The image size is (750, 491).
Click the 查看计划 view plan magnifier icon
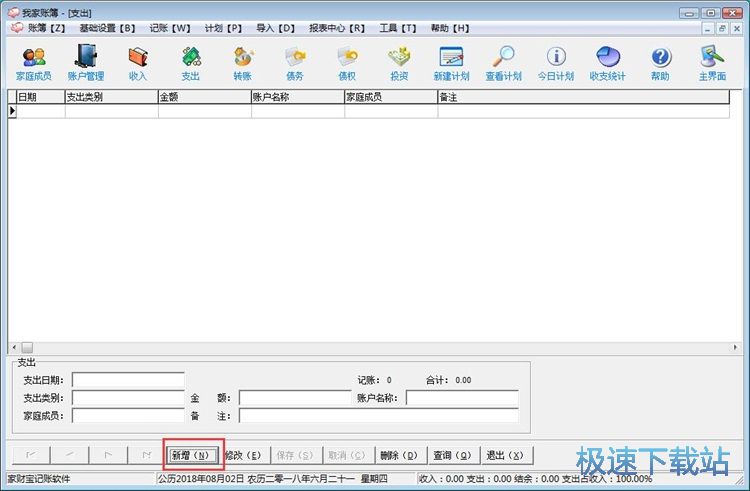[503, 64]
